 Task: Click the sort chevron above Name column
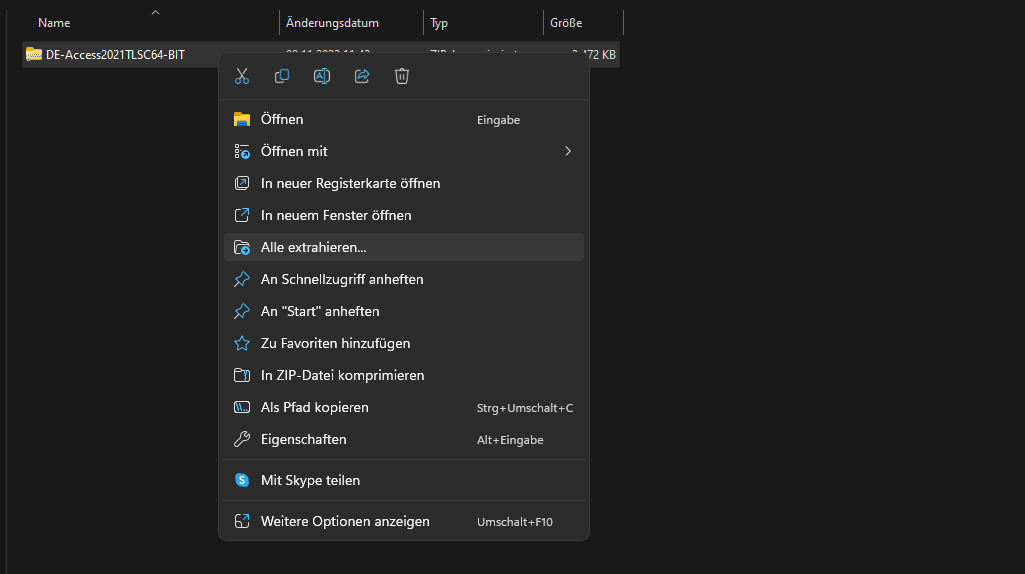(x=155, y=13)
